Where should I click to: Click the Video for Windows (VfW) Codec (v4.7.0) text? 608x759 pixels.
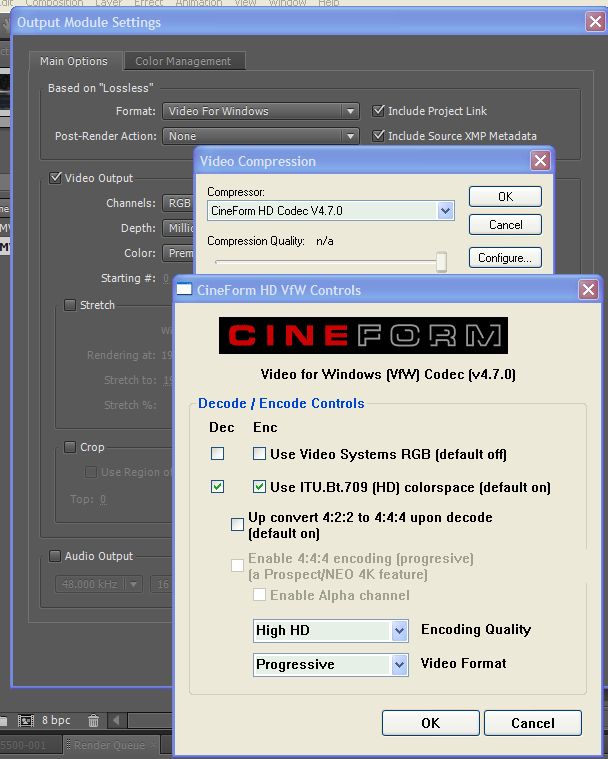[x=388, y=374]
